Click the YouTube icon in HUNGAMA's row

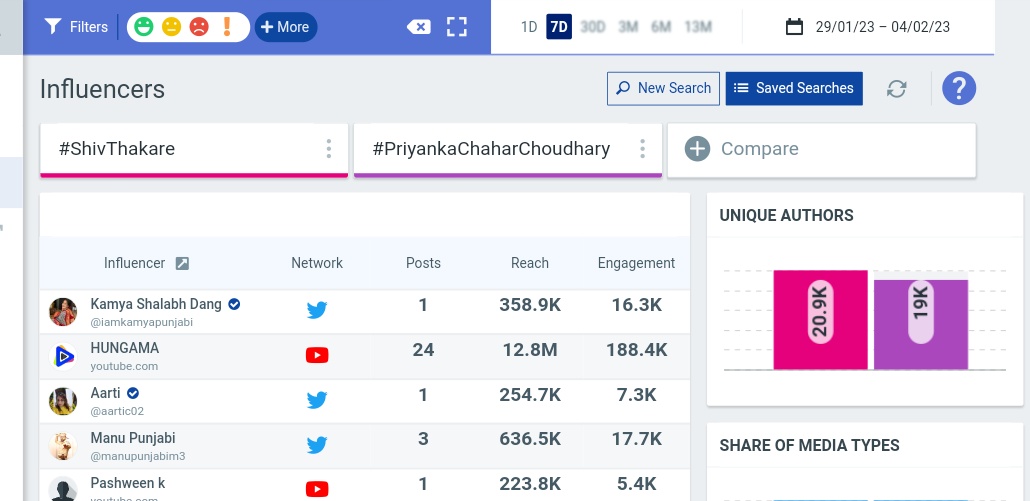pos(317,355)
